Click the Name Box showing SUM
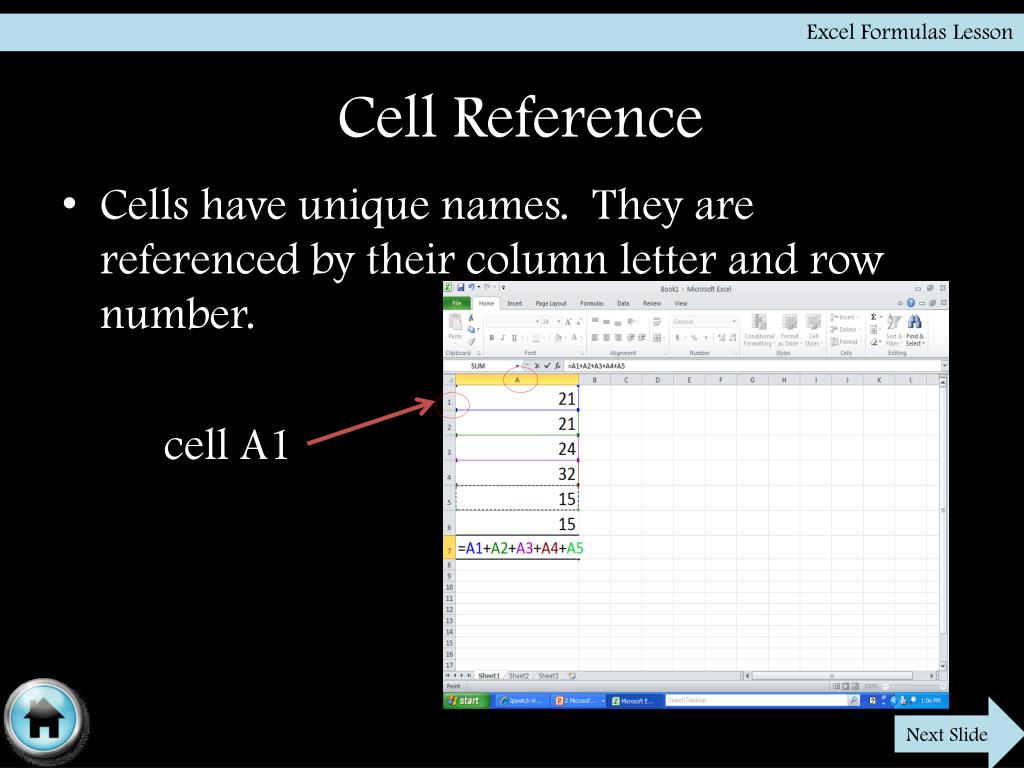 (482, 366)
